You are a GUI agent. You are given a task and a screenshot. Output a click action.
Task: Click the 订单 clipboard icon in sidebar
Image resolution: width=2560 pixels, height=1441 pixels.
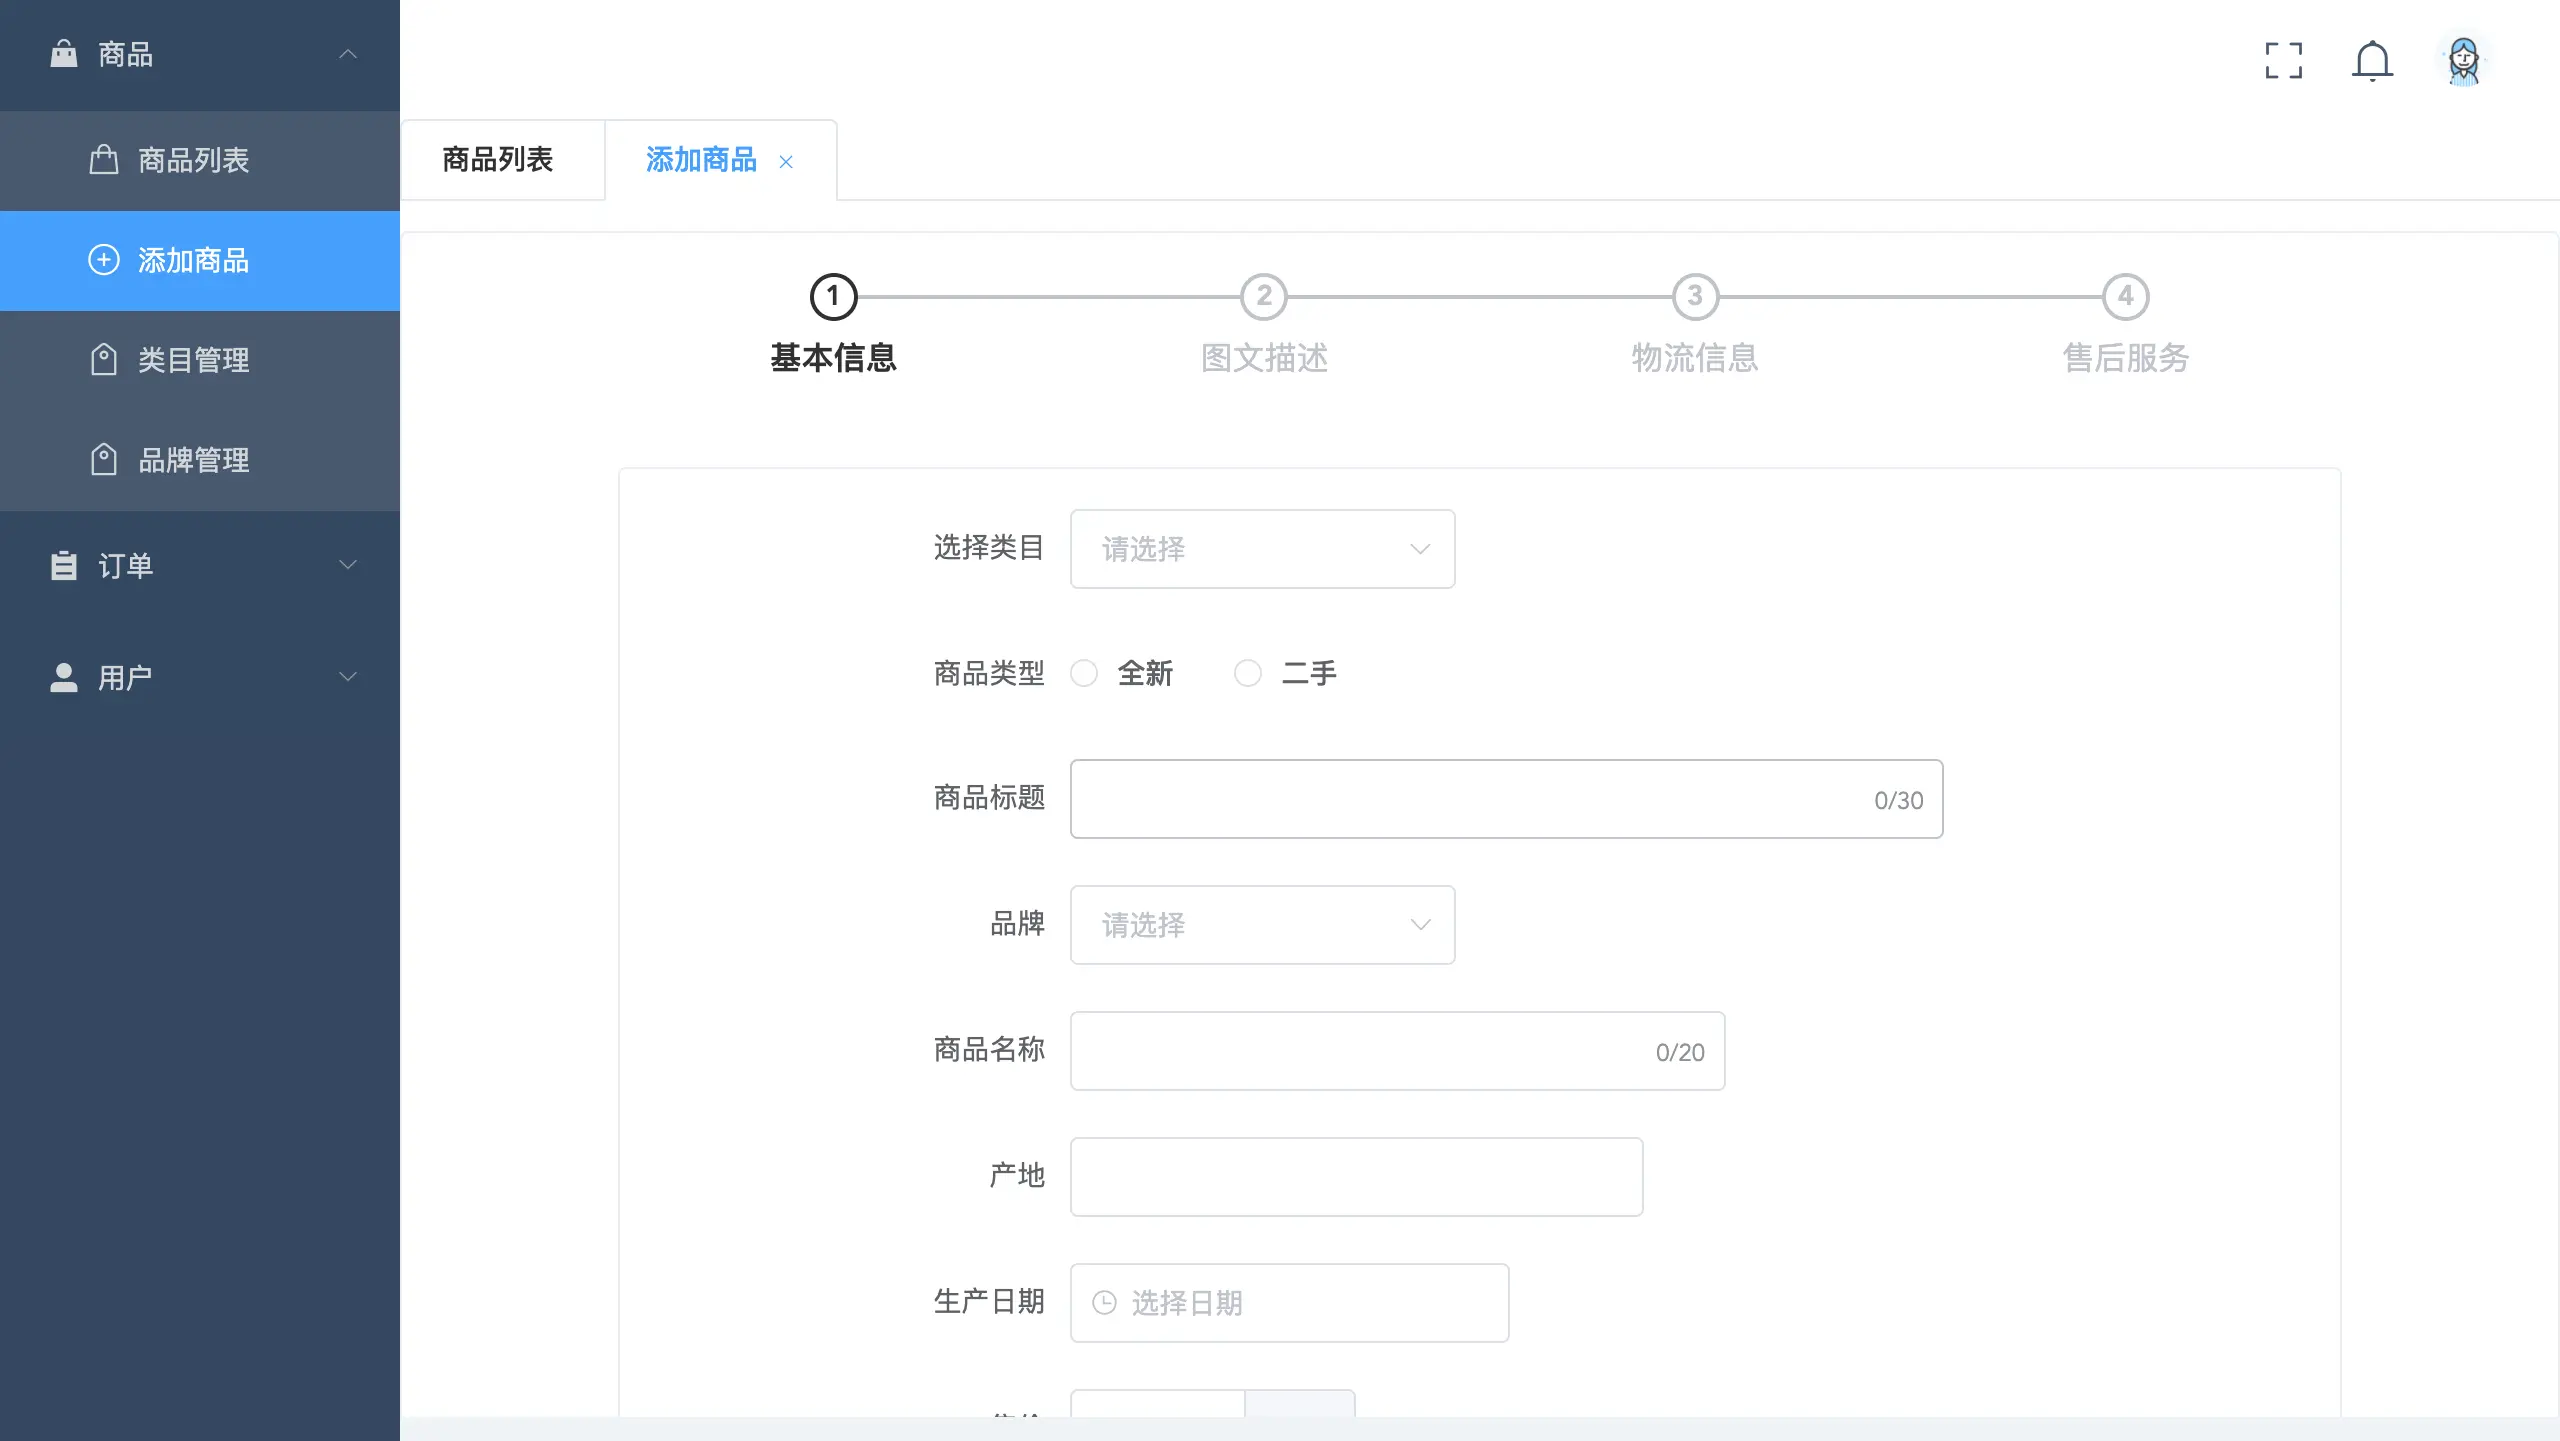[62, 565]
